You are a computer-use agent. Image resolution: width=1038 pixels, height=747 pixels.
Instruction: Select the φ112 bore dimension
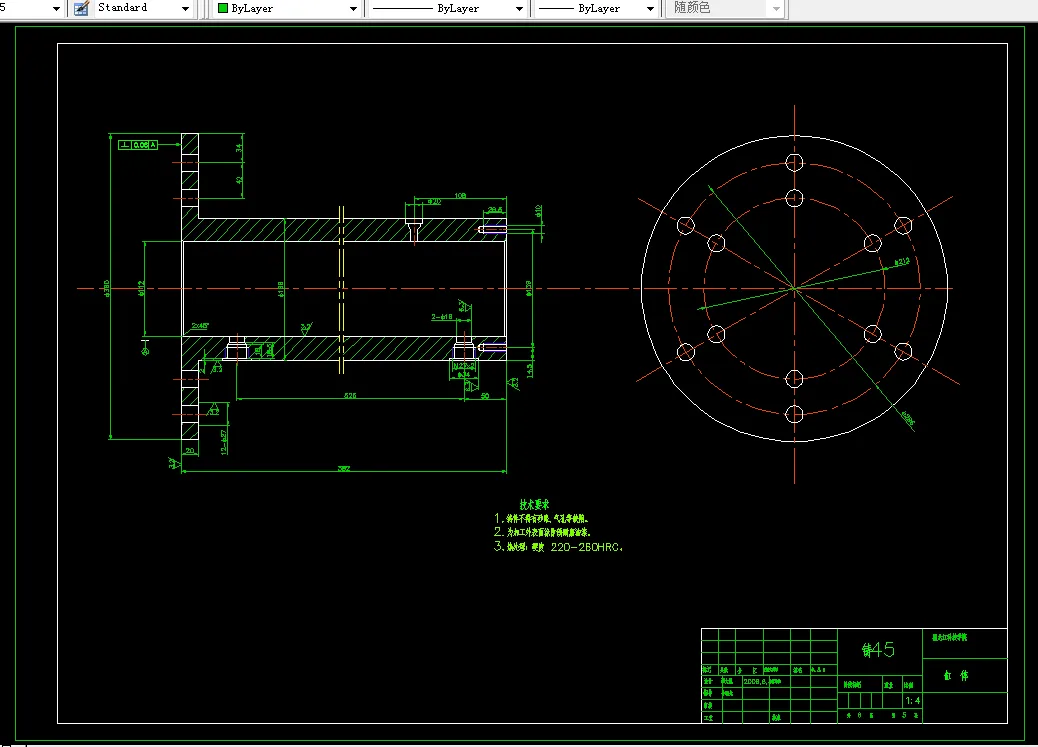point(141,288)
